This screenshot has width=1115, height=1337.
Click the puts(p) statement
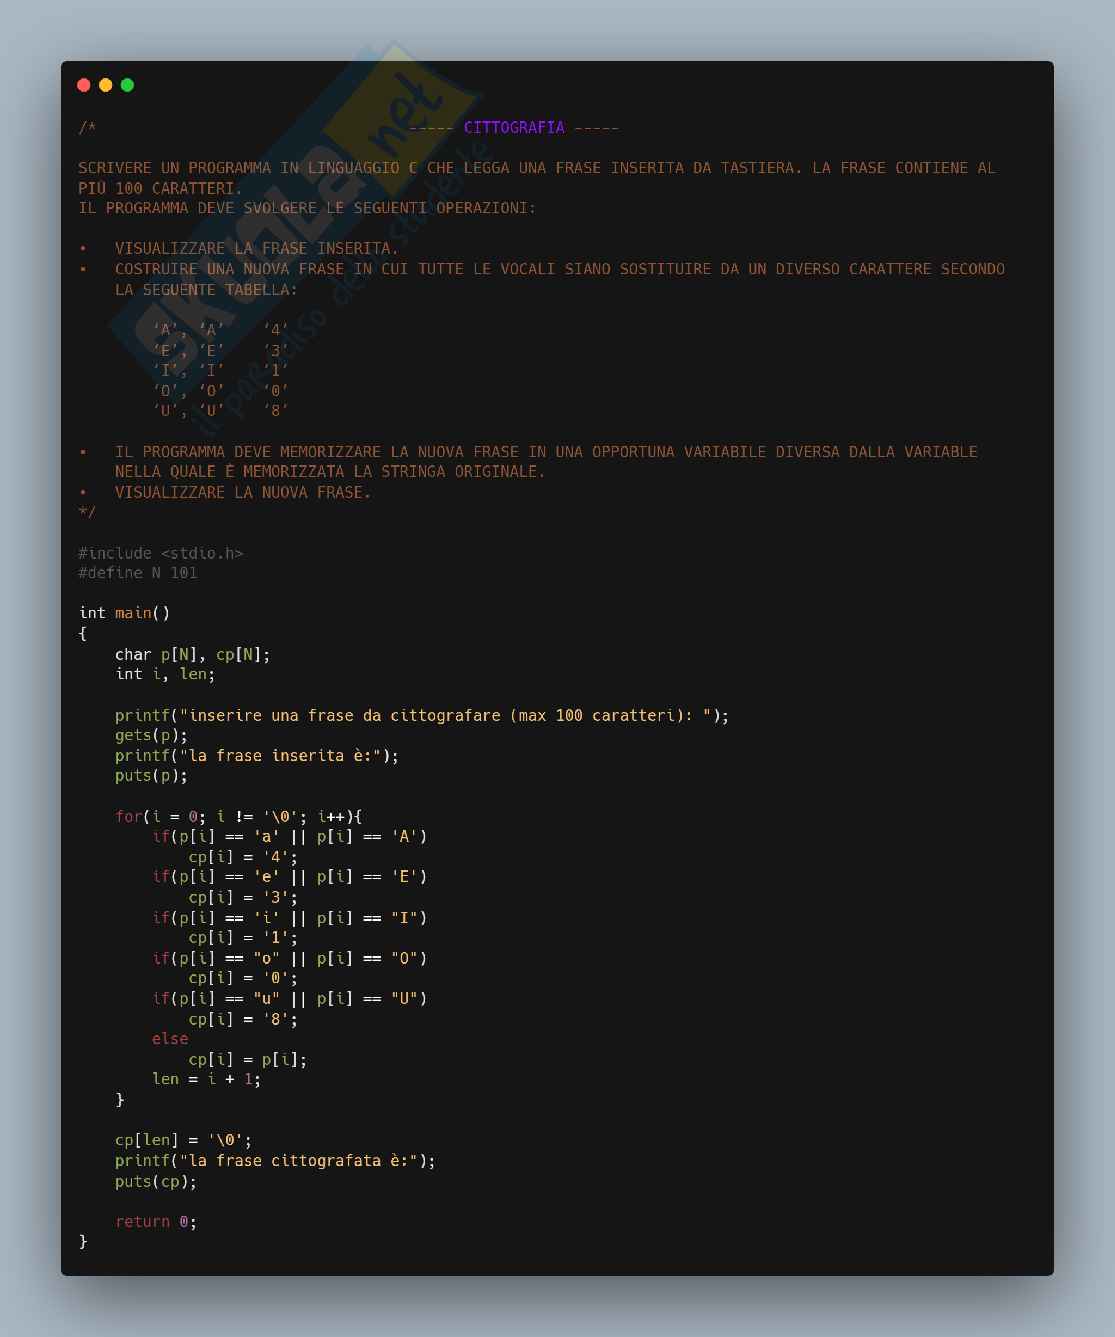click(x=151, y=775)
